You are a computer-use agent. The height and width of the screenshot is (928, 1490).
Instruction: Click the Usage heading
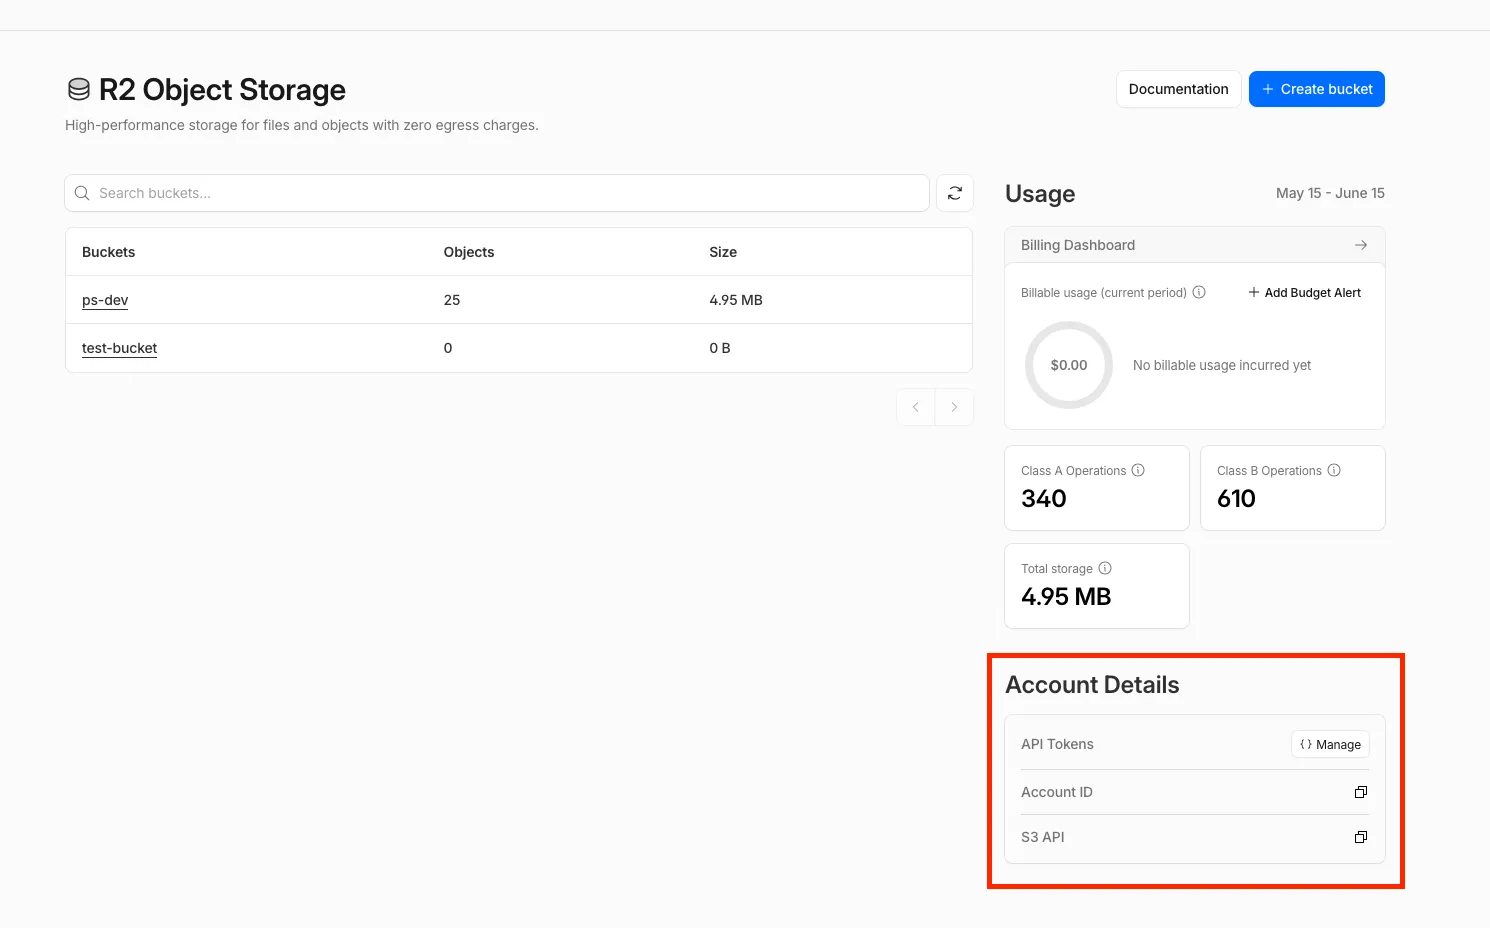1040,194
